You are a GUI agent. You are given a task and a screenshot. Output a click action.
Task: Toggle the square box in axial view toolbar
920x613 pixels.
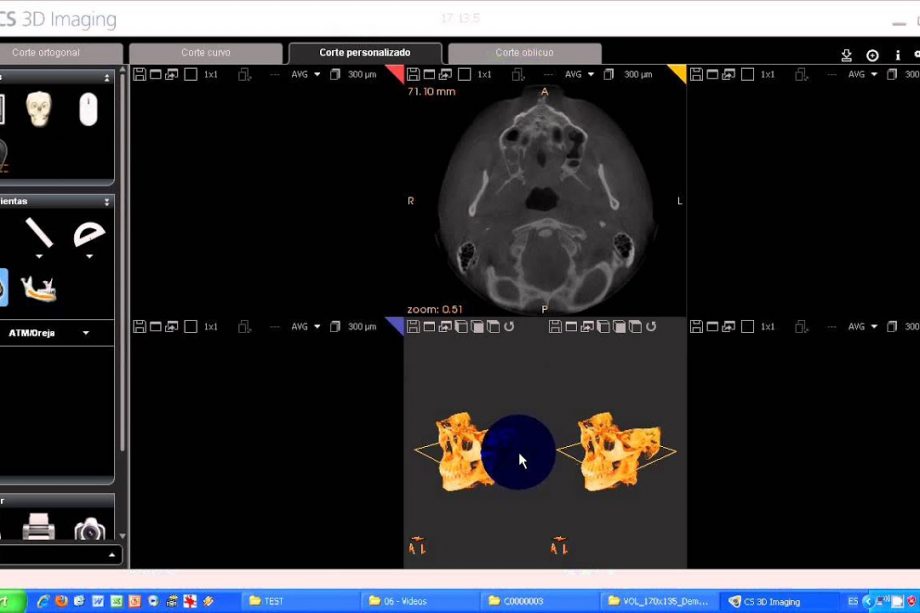point(464,74)
